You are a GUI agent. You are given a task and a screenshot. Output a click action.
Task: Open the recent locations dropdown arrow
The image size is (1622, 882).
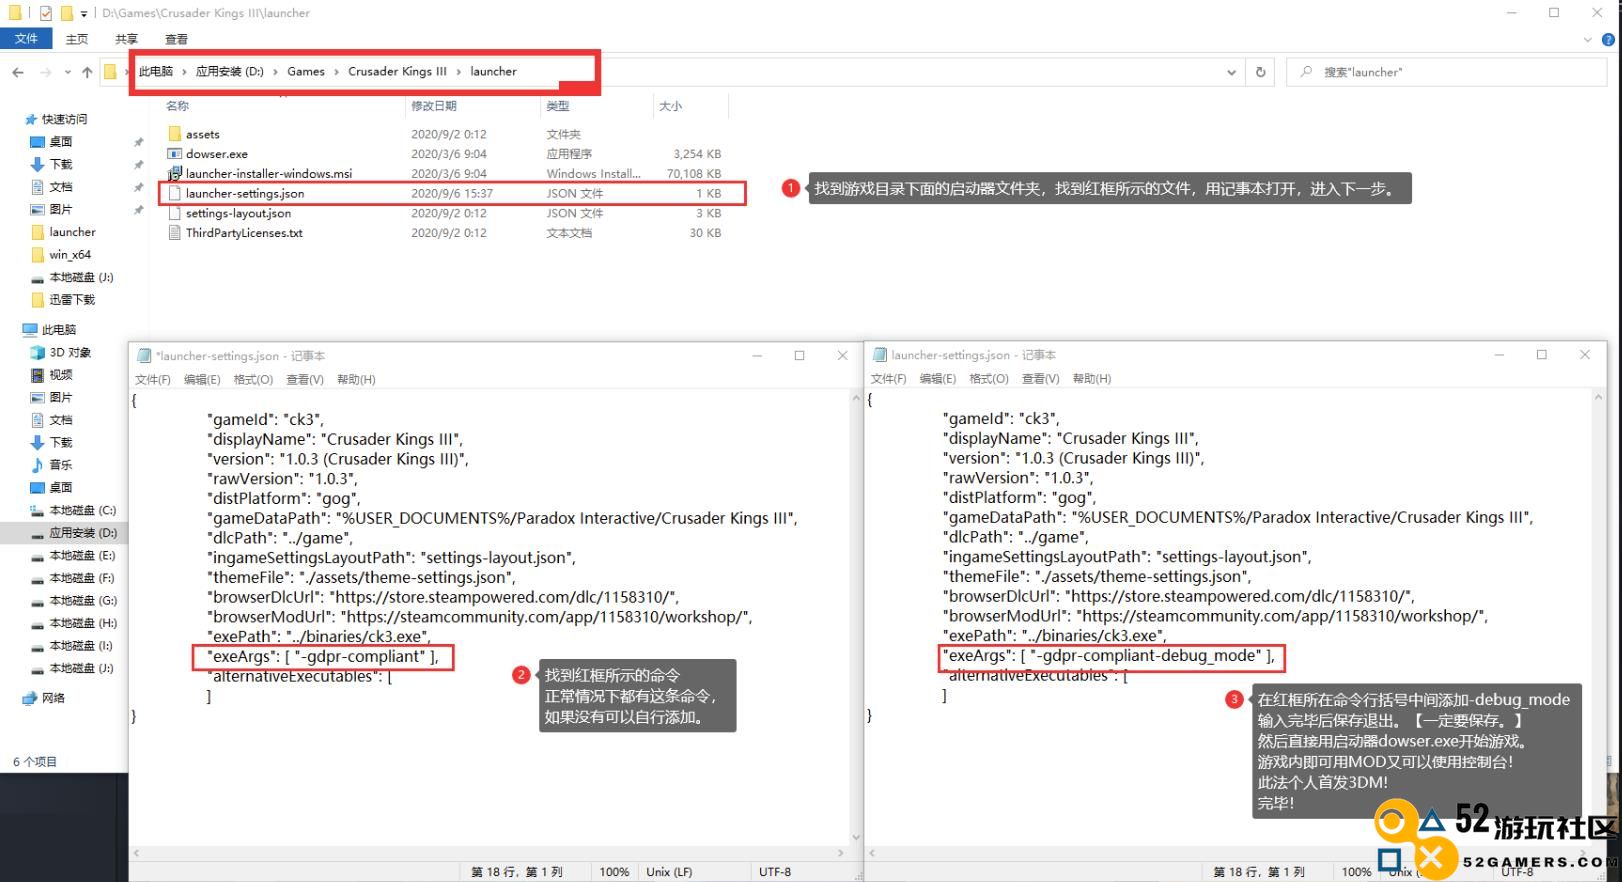(x=67, y=72)
